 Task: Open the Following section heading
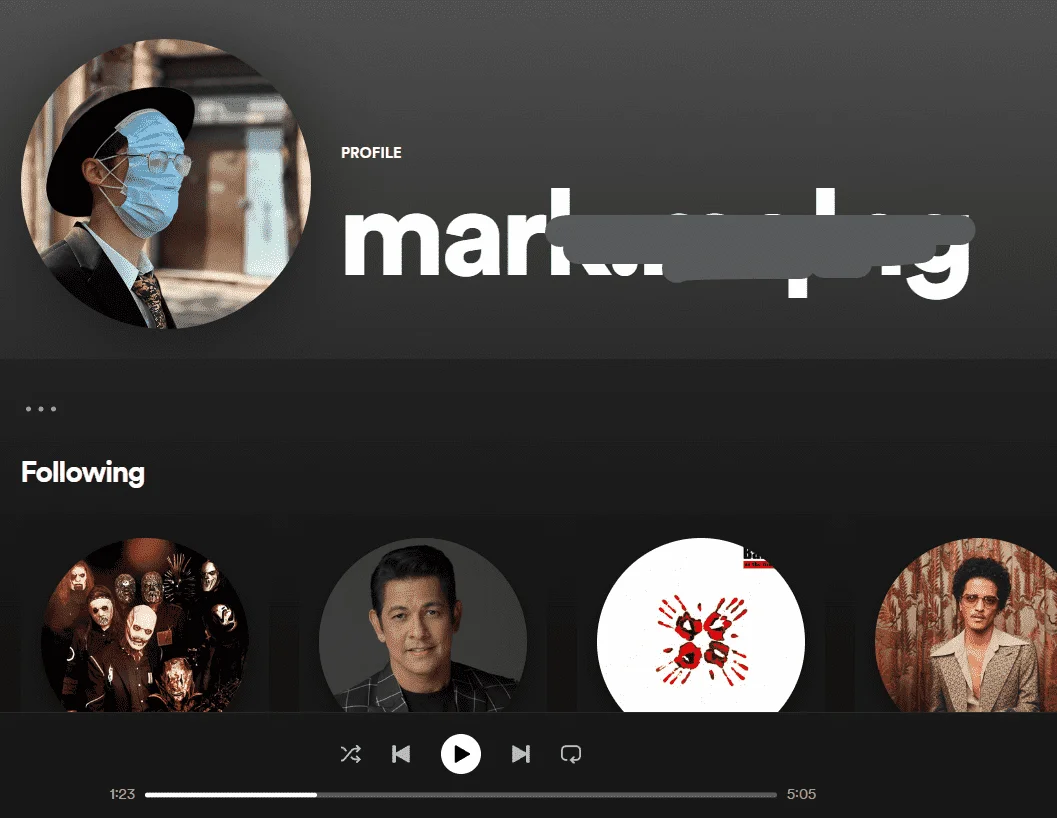point(83,472)
